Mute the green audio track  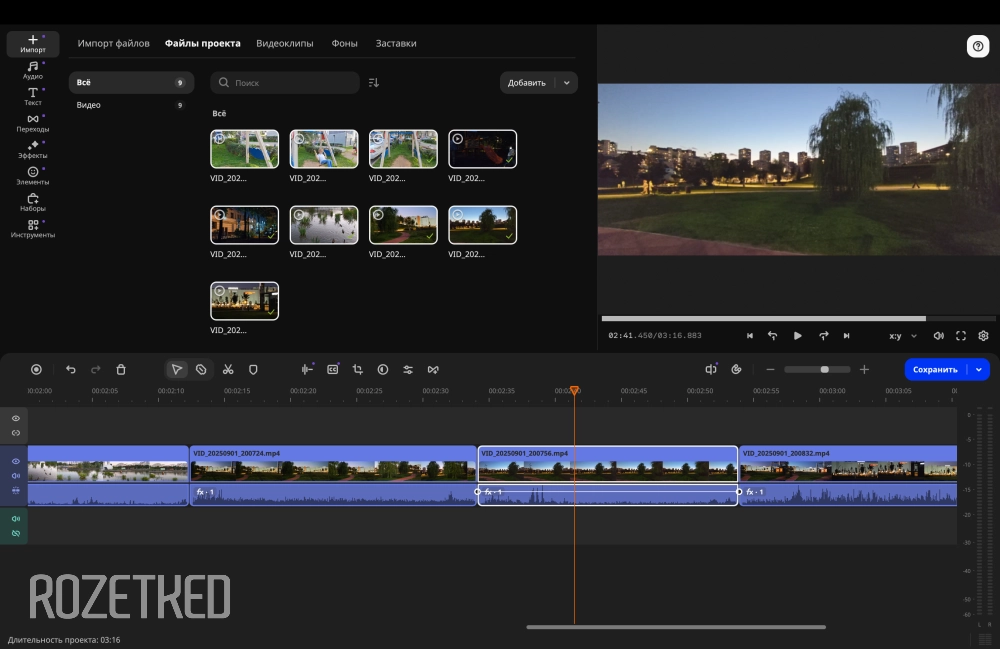tap(15, 519)
